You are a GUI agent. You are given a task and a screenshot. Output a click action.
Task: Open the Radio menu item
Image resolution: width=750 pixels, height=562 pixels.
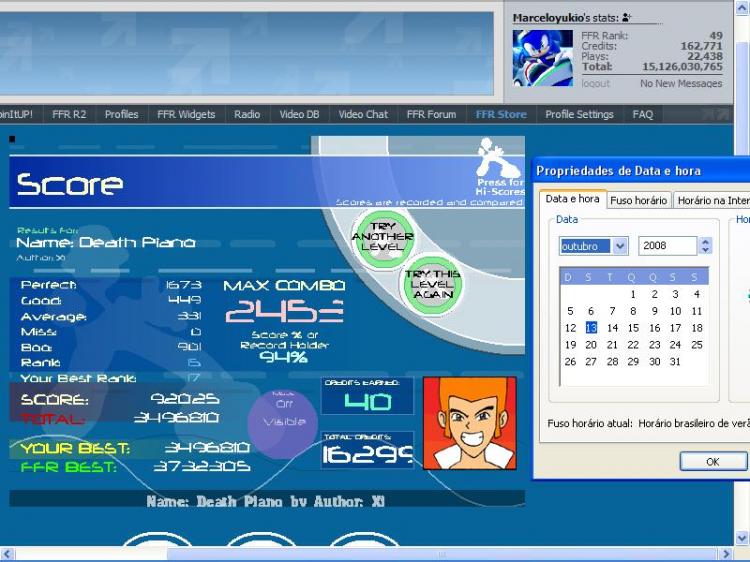point(247,114)
